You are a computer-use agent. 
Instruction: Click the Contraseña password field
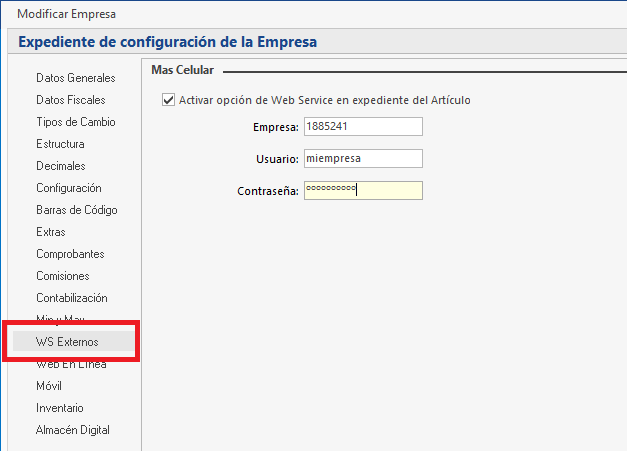[x=362, y=191]
